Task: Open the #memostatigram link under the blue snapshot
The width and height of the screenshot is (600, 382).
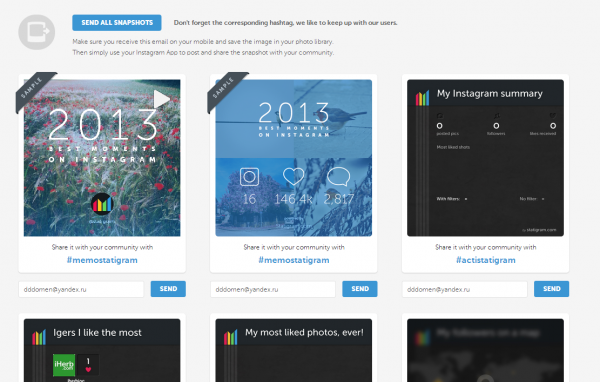Action: click(x=294, y=260)
